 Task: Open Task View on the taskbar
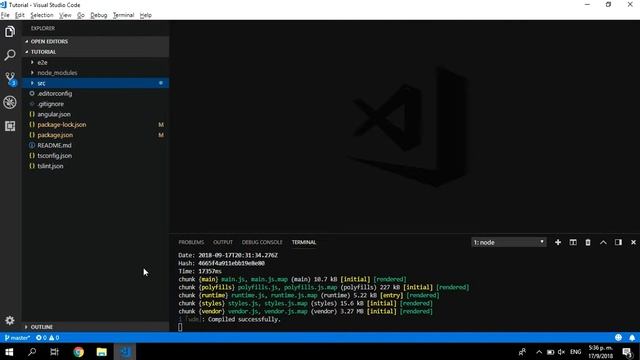pos(55,352)
